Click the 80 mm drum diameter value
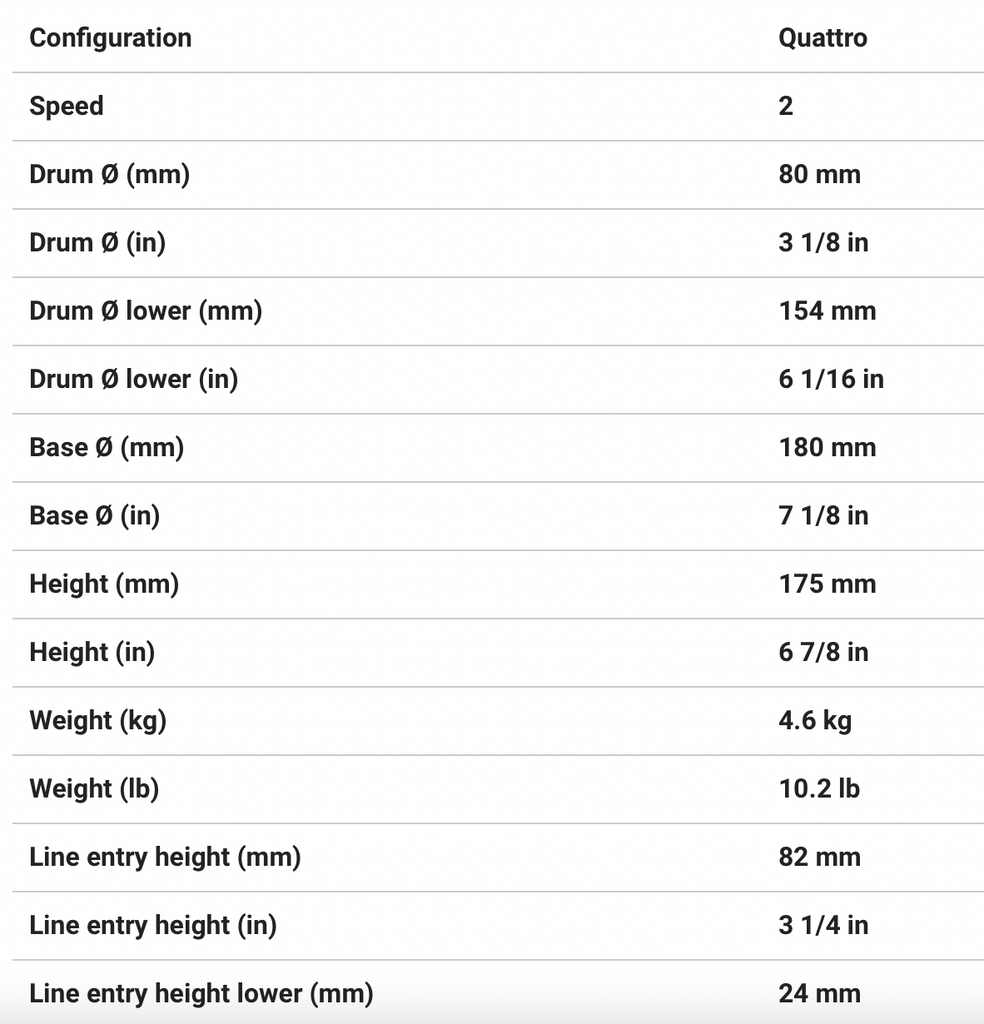The height and width of the screenshot is (1024, 984). [819, 174]
